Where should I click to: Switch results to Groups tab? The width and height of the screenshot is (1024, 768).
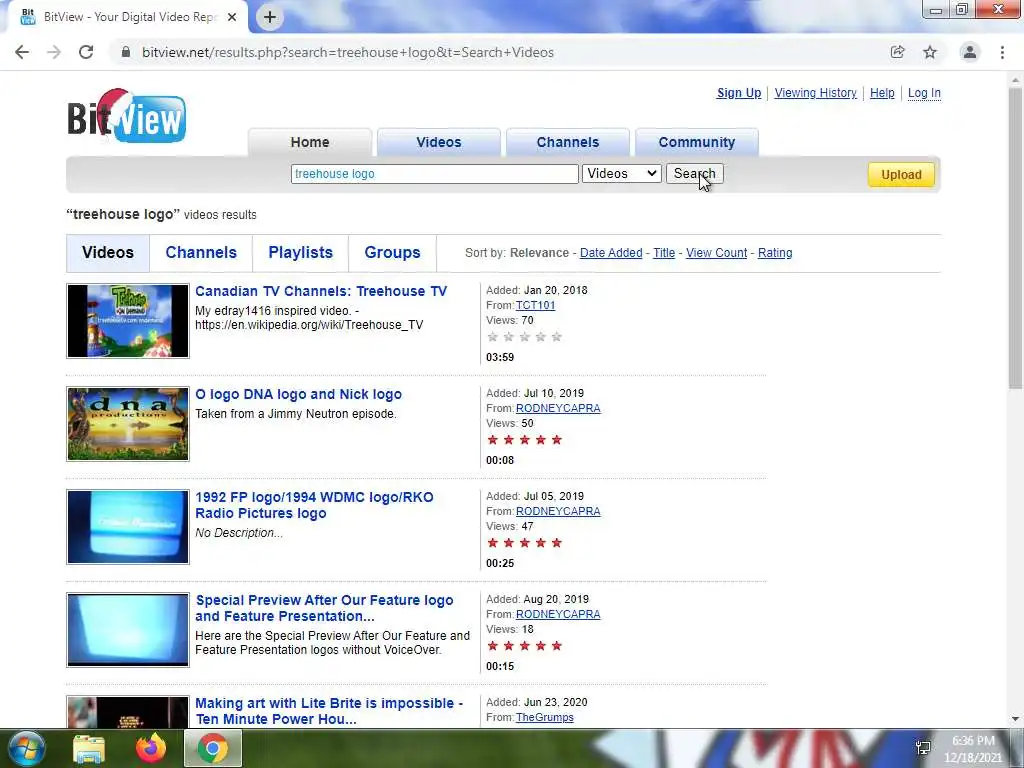pos(392,253)
